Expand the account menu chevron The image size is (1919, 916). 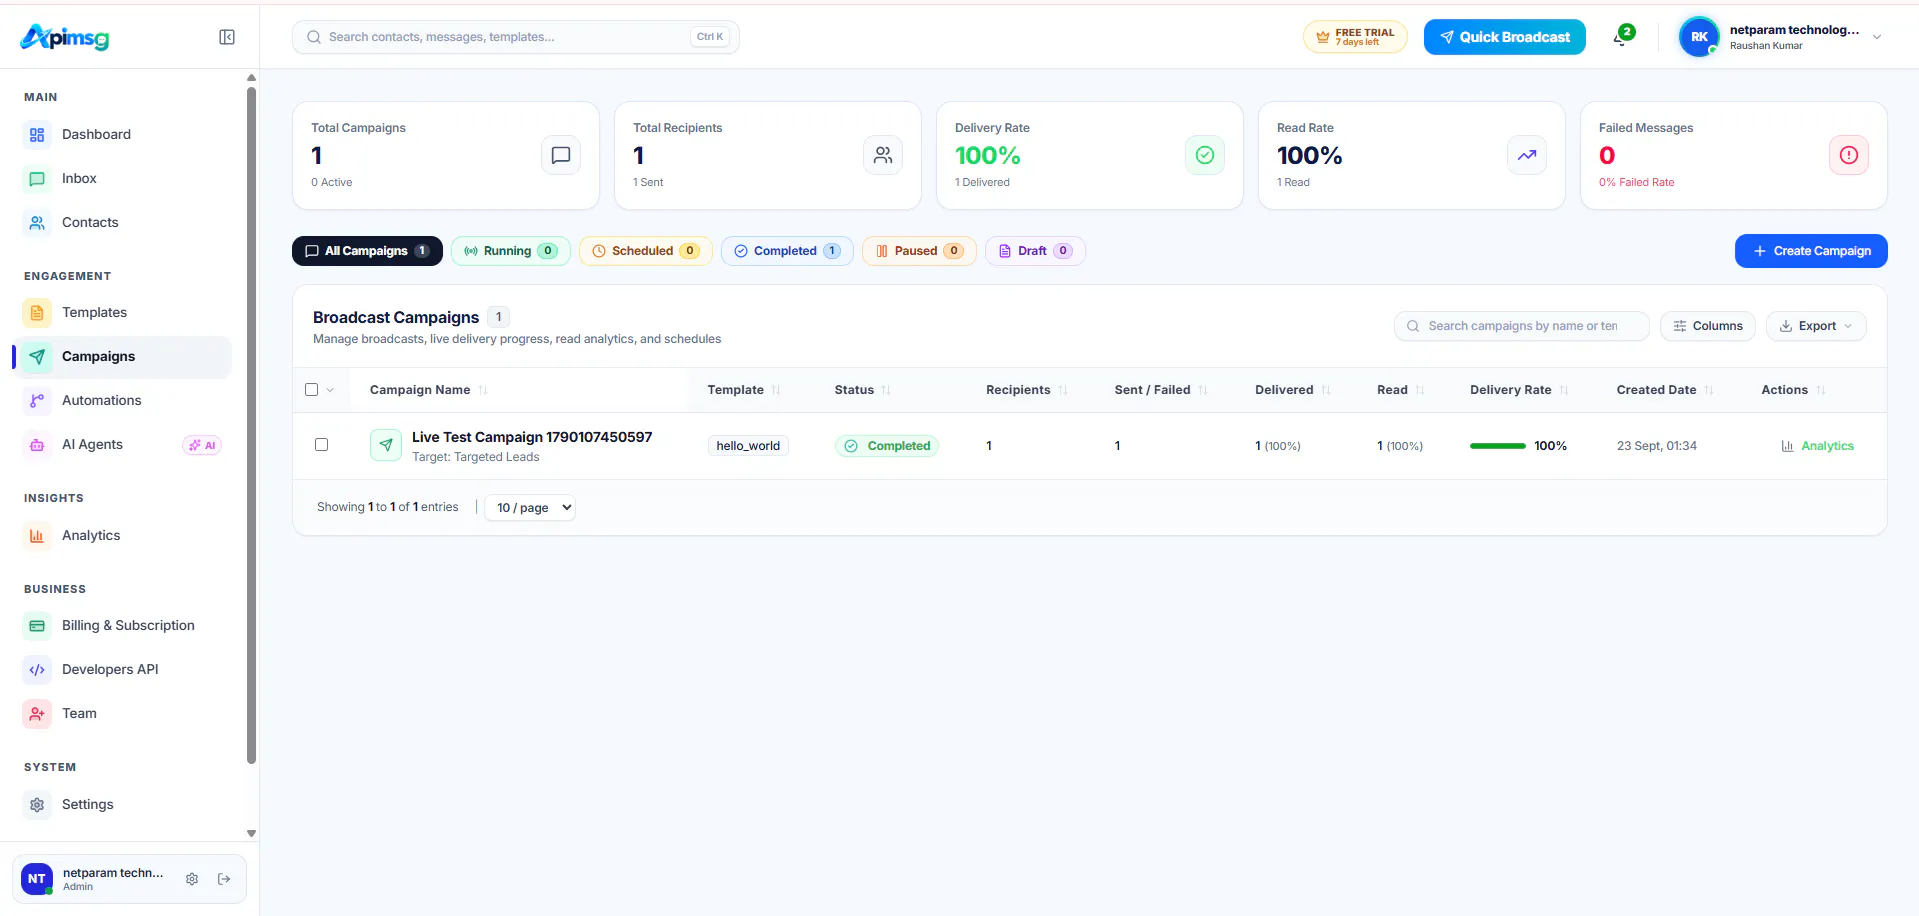(1877, 37)
